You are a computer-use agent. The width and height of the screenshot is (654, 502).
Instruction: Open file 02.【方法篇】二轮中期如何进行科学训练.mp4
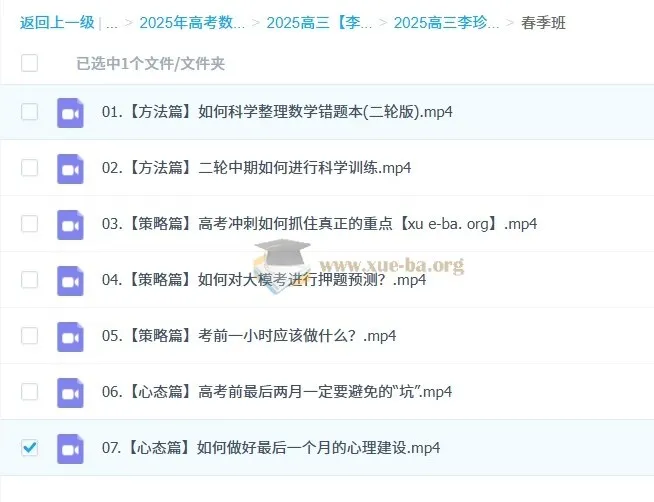(256, 168)
